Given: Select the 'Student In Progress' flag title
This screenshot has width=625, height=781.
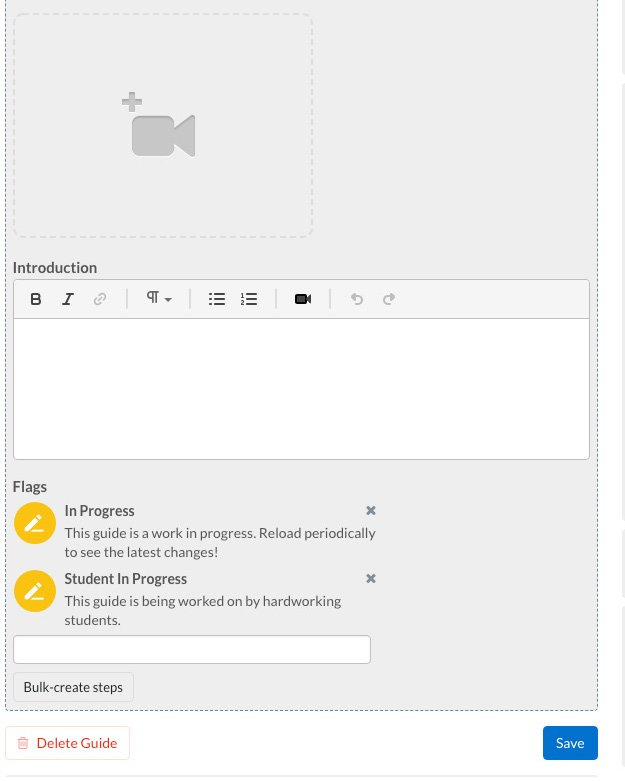Looking at the screenshot, I should (125, 579).
